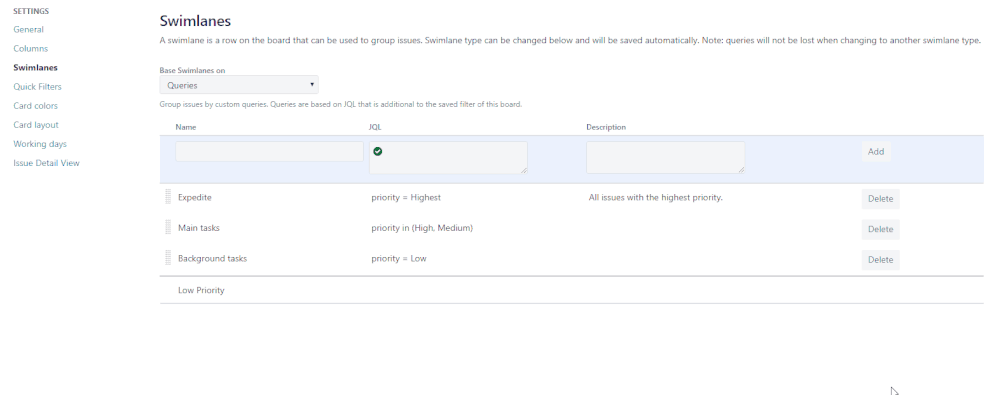Go to Quick Filters settings

coord(38,87)
